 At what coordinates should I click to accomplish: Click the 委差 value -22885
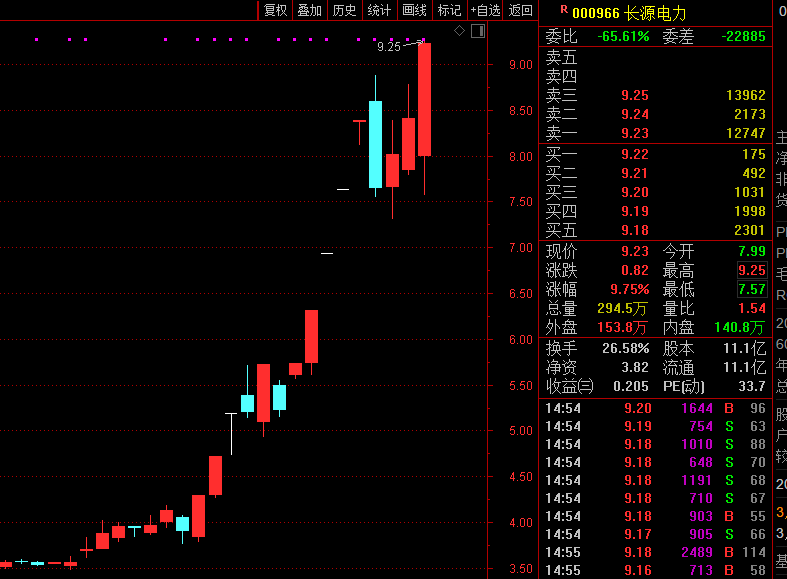(743, 37)
